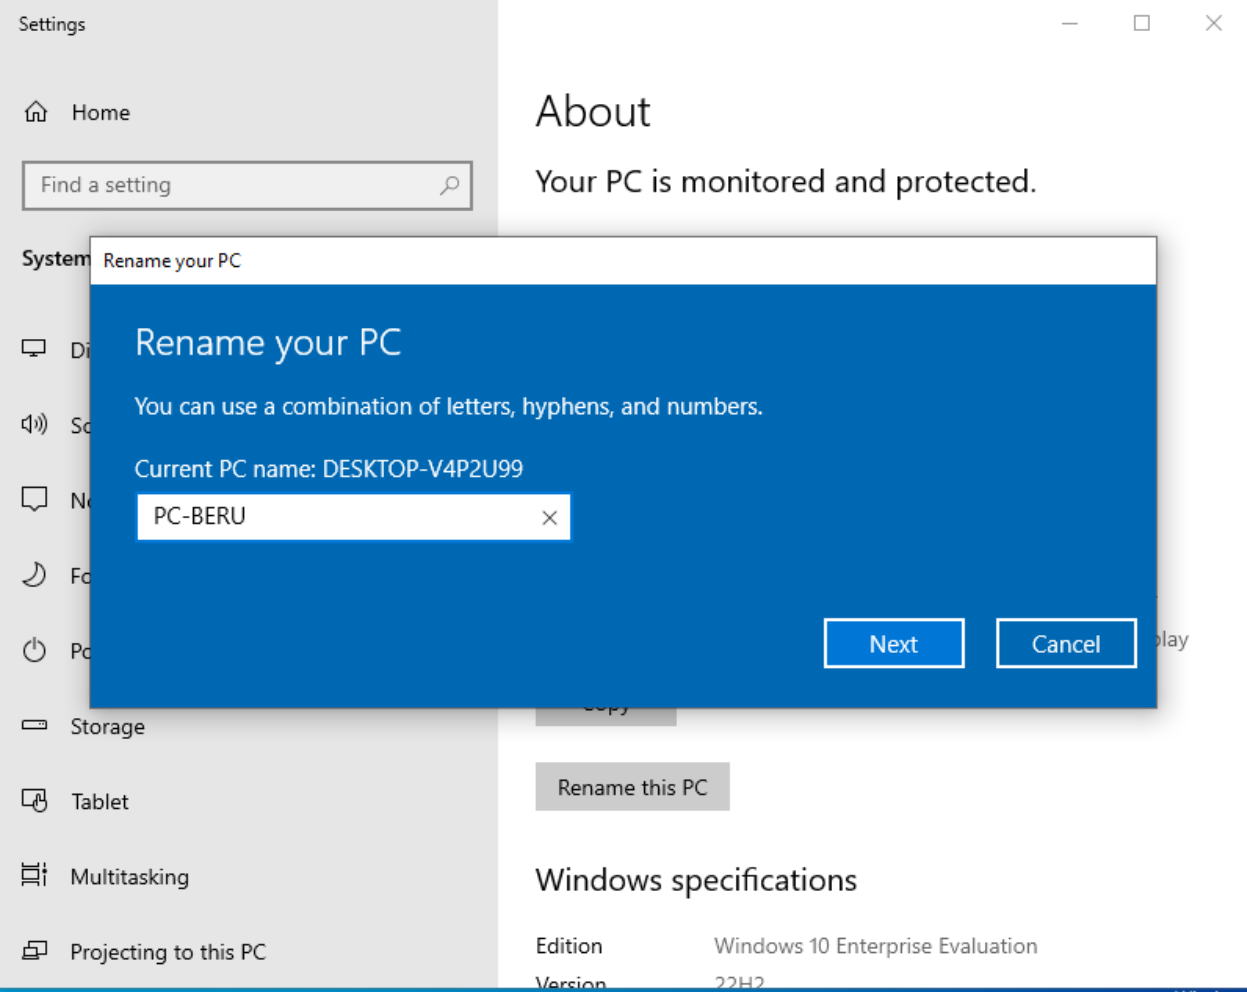This screenshot has height=992, width=1247.
Task: Open Display settings via the monitor icon
Action: [34, 348]
